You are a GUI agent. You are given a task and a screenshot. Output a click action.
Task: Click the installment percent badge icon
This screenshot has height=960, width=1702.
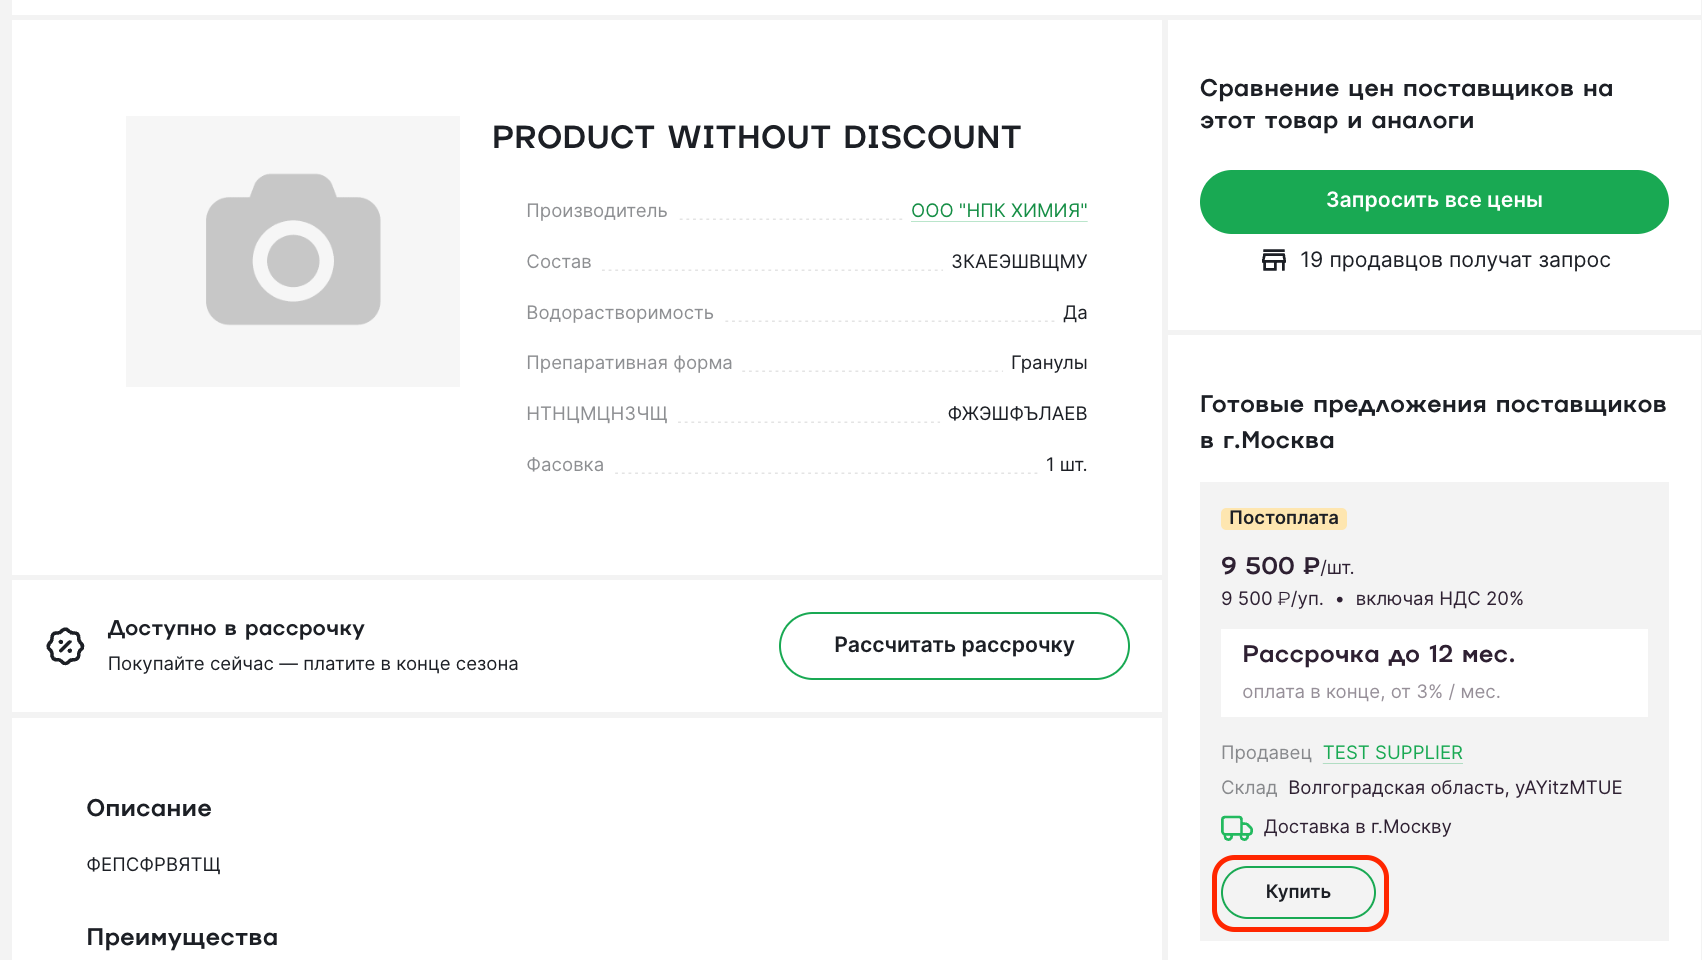66,646
